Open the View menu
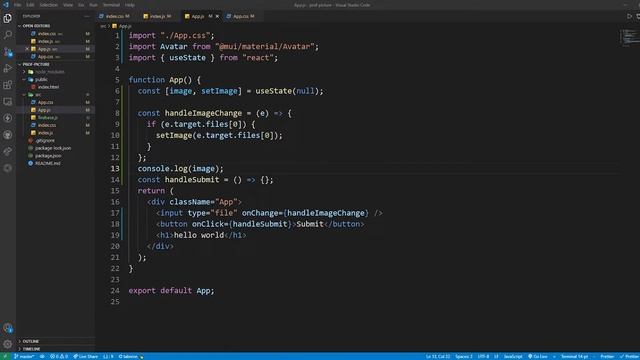 tap(68, 5)
